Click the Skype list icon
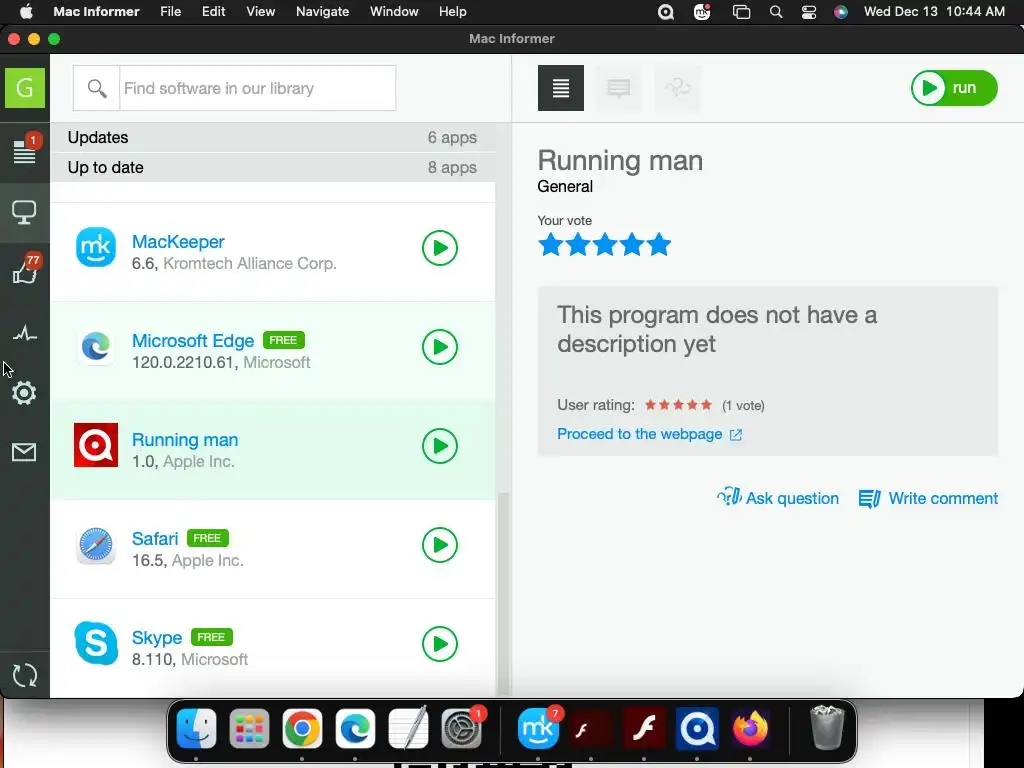 (x=96, y=643)
